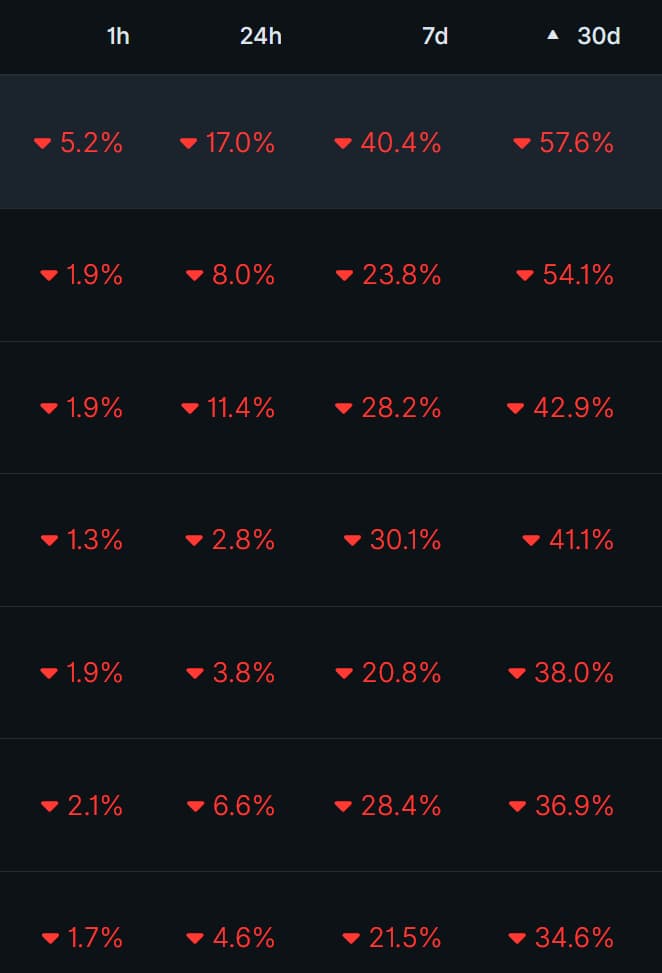Click the 38.0% 30d change value
This screenshot has height=973, width=662.
coord(574,673)
